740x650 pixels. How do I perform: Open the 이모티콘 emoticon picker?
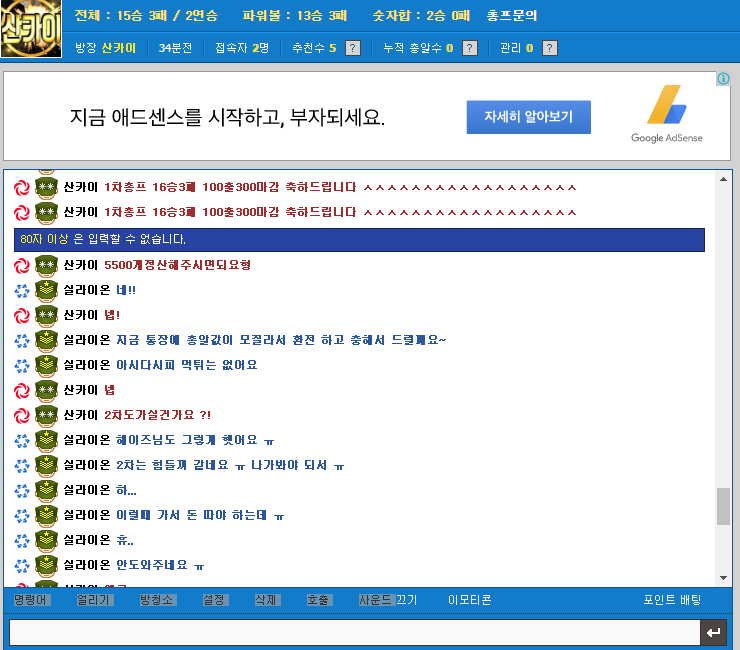470,600
